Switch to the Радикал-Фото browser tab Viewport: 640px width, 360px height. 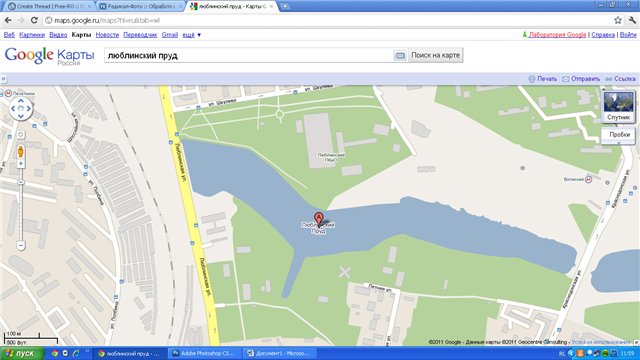[x=141, y=7]
